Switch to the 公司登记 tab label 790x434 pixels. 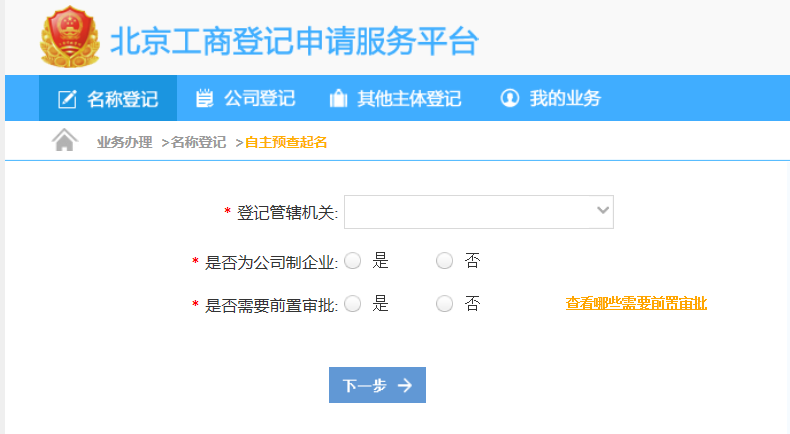[259, 99]
